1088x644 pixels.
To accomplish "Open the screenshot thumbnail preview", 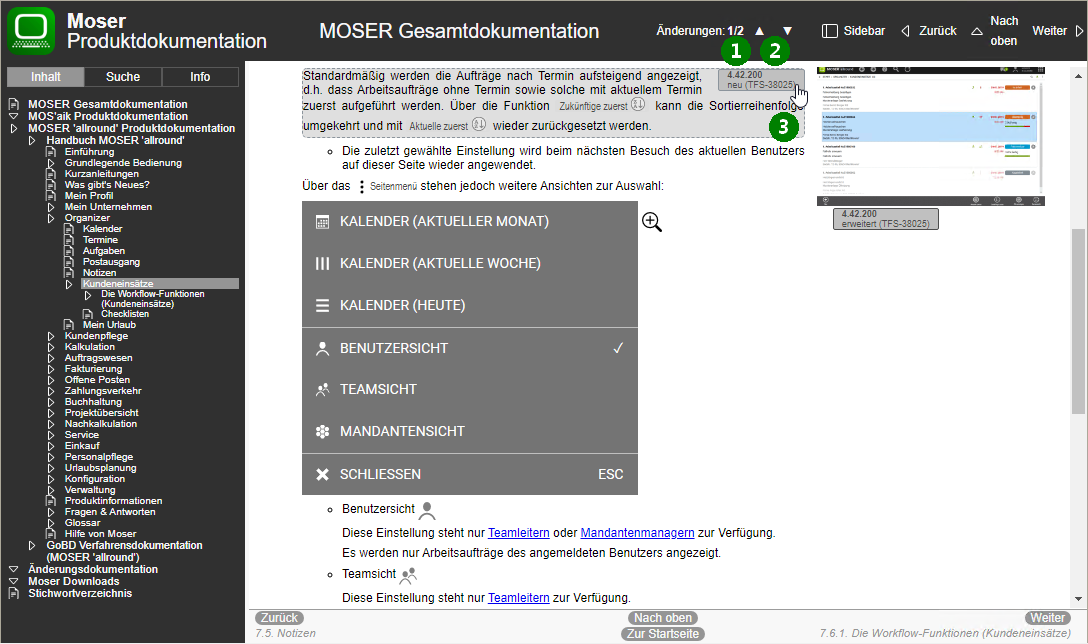I will coord(930,136).
